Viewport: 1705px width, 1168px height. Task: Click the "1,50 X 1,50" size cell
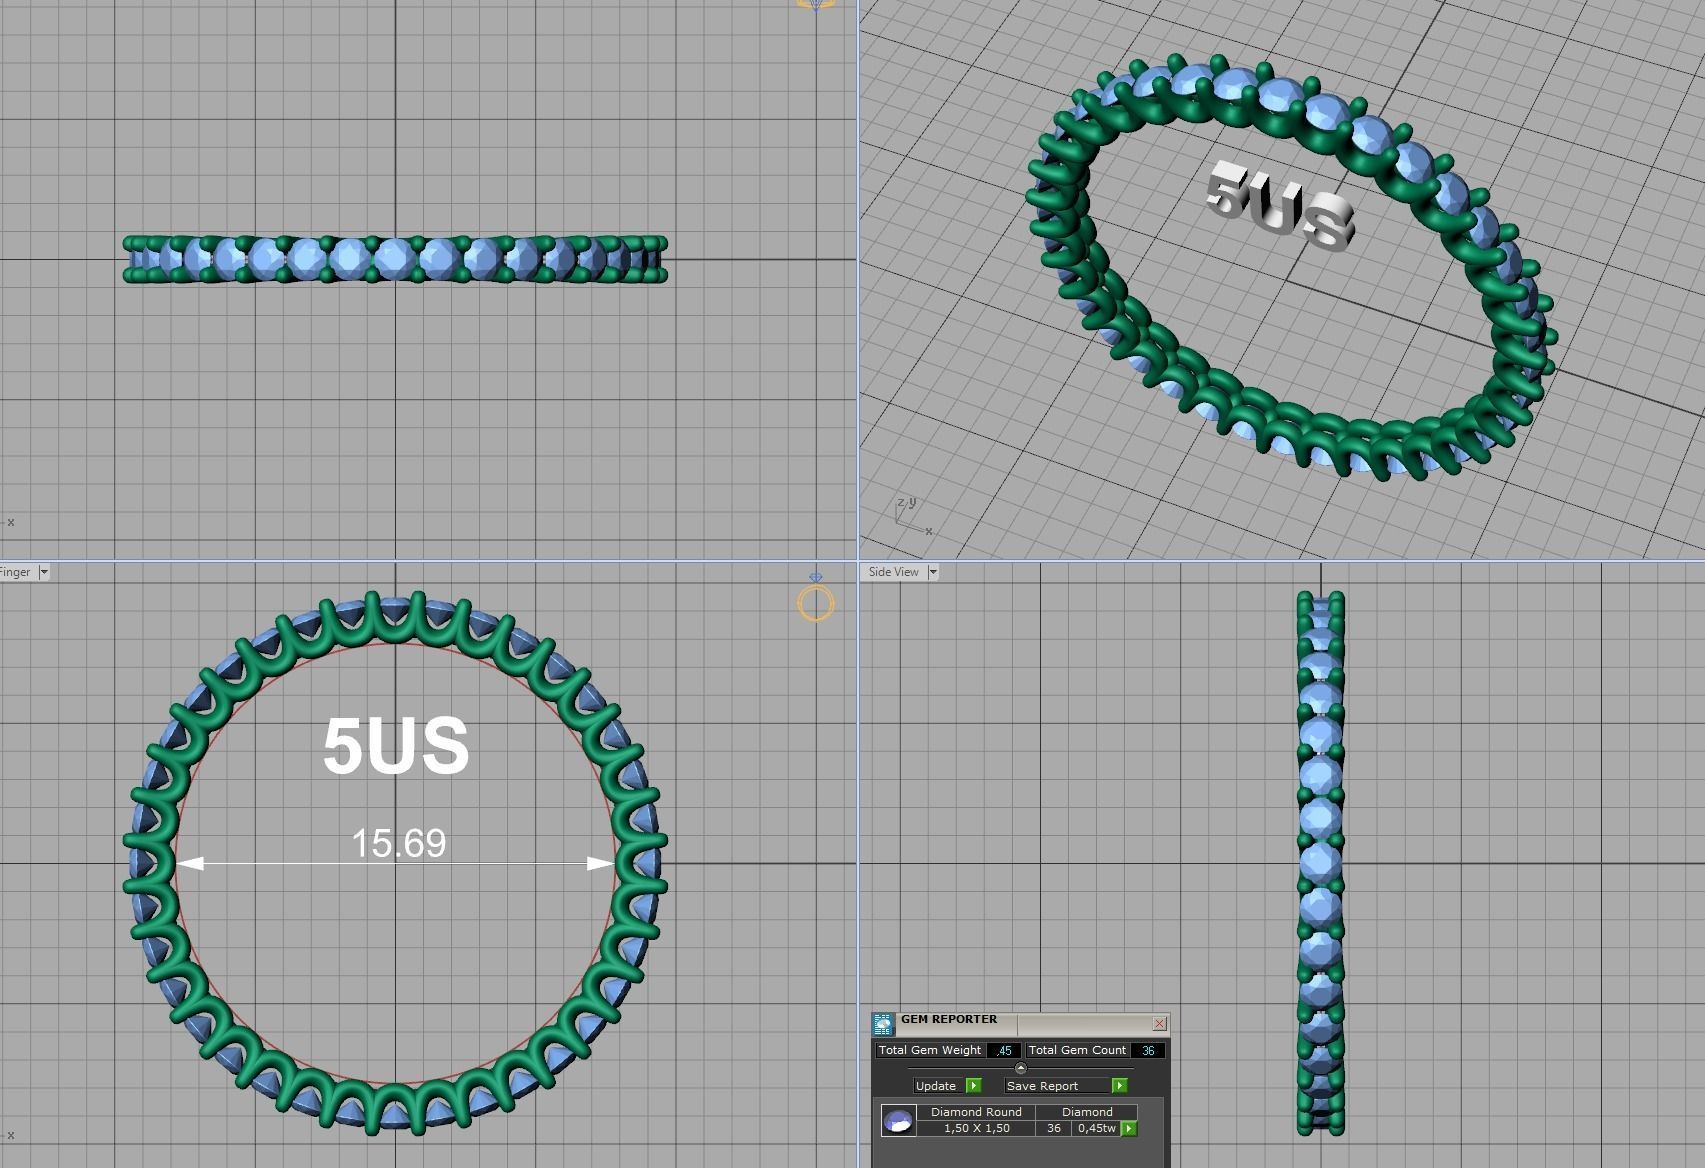(976, 1128)
